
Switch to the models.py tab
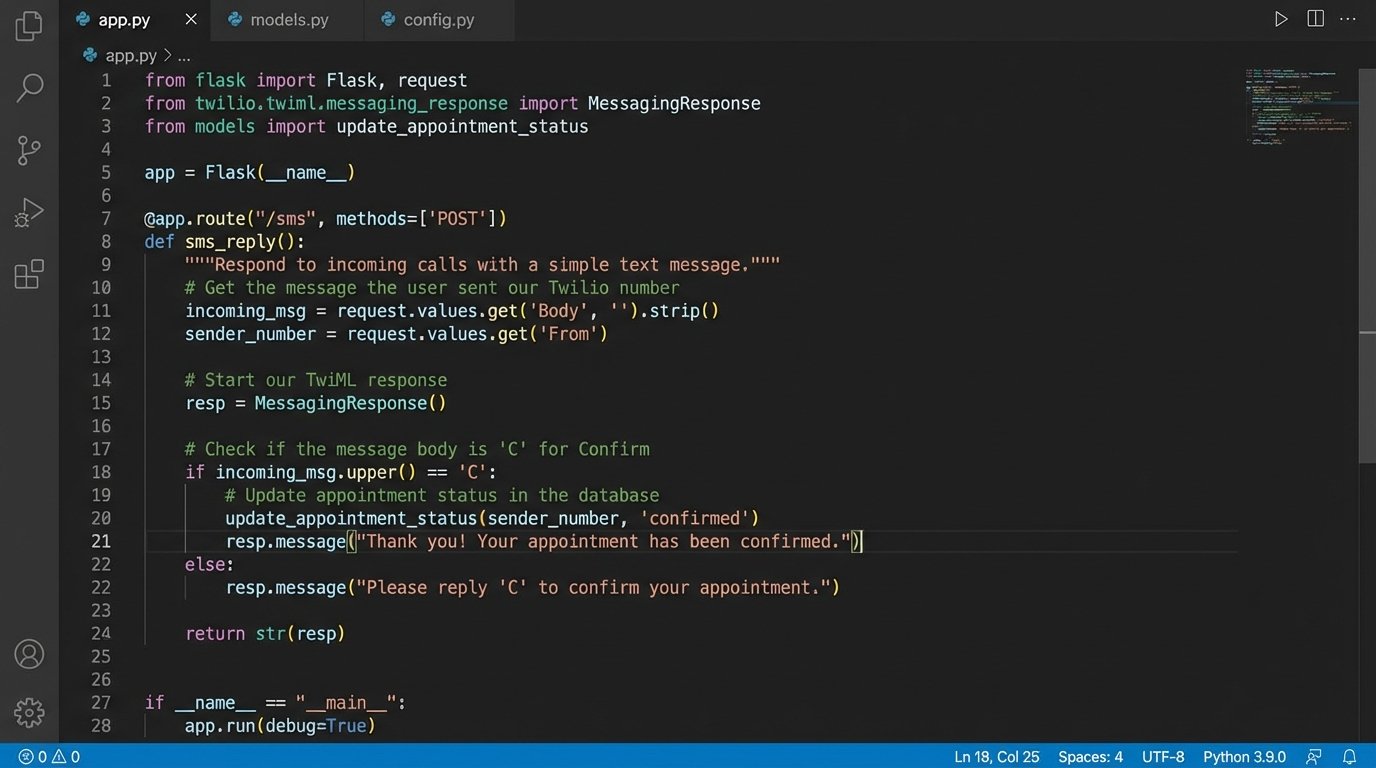pyautogui.click(x=289, y=20)
